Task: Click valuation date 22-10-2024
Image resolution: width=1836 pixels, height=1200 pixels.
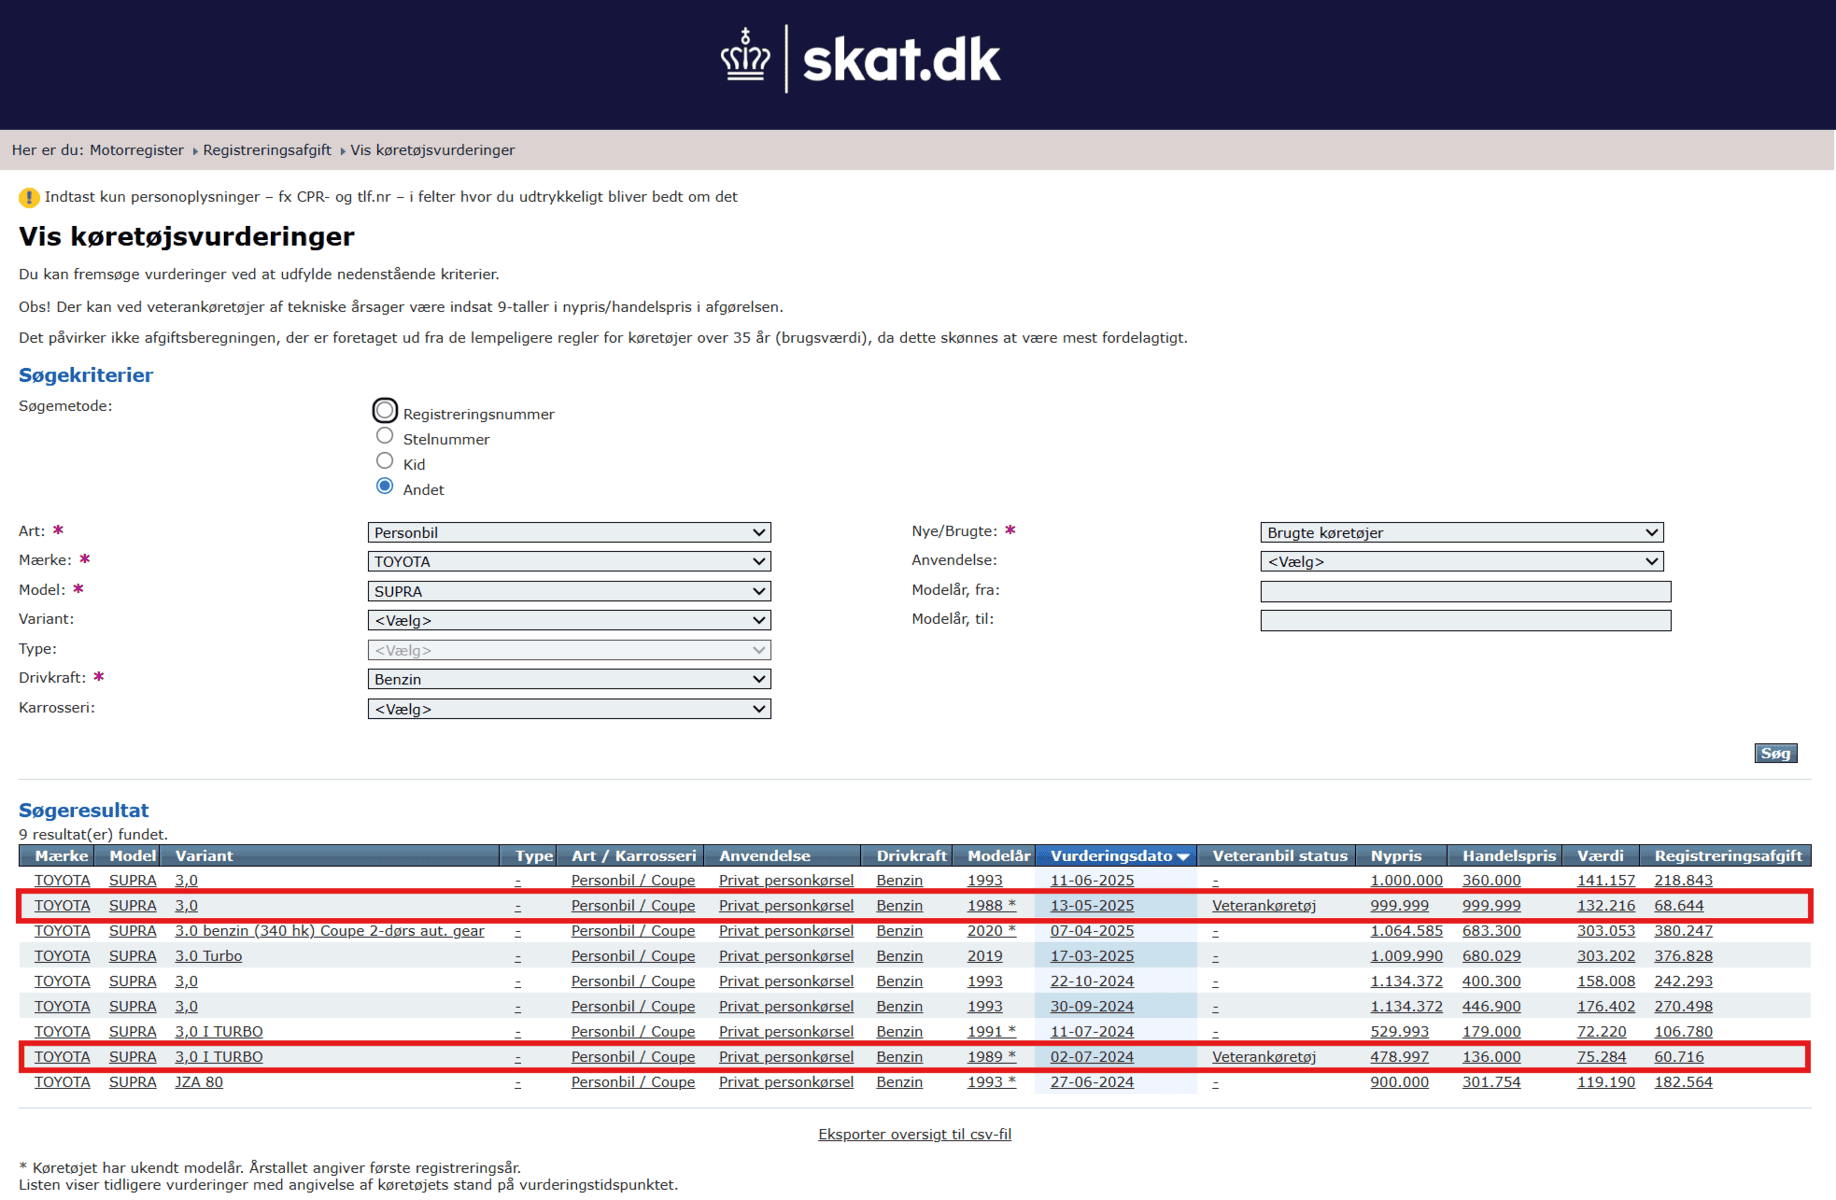Action: pyautogui.click(x=1092, y=982)
